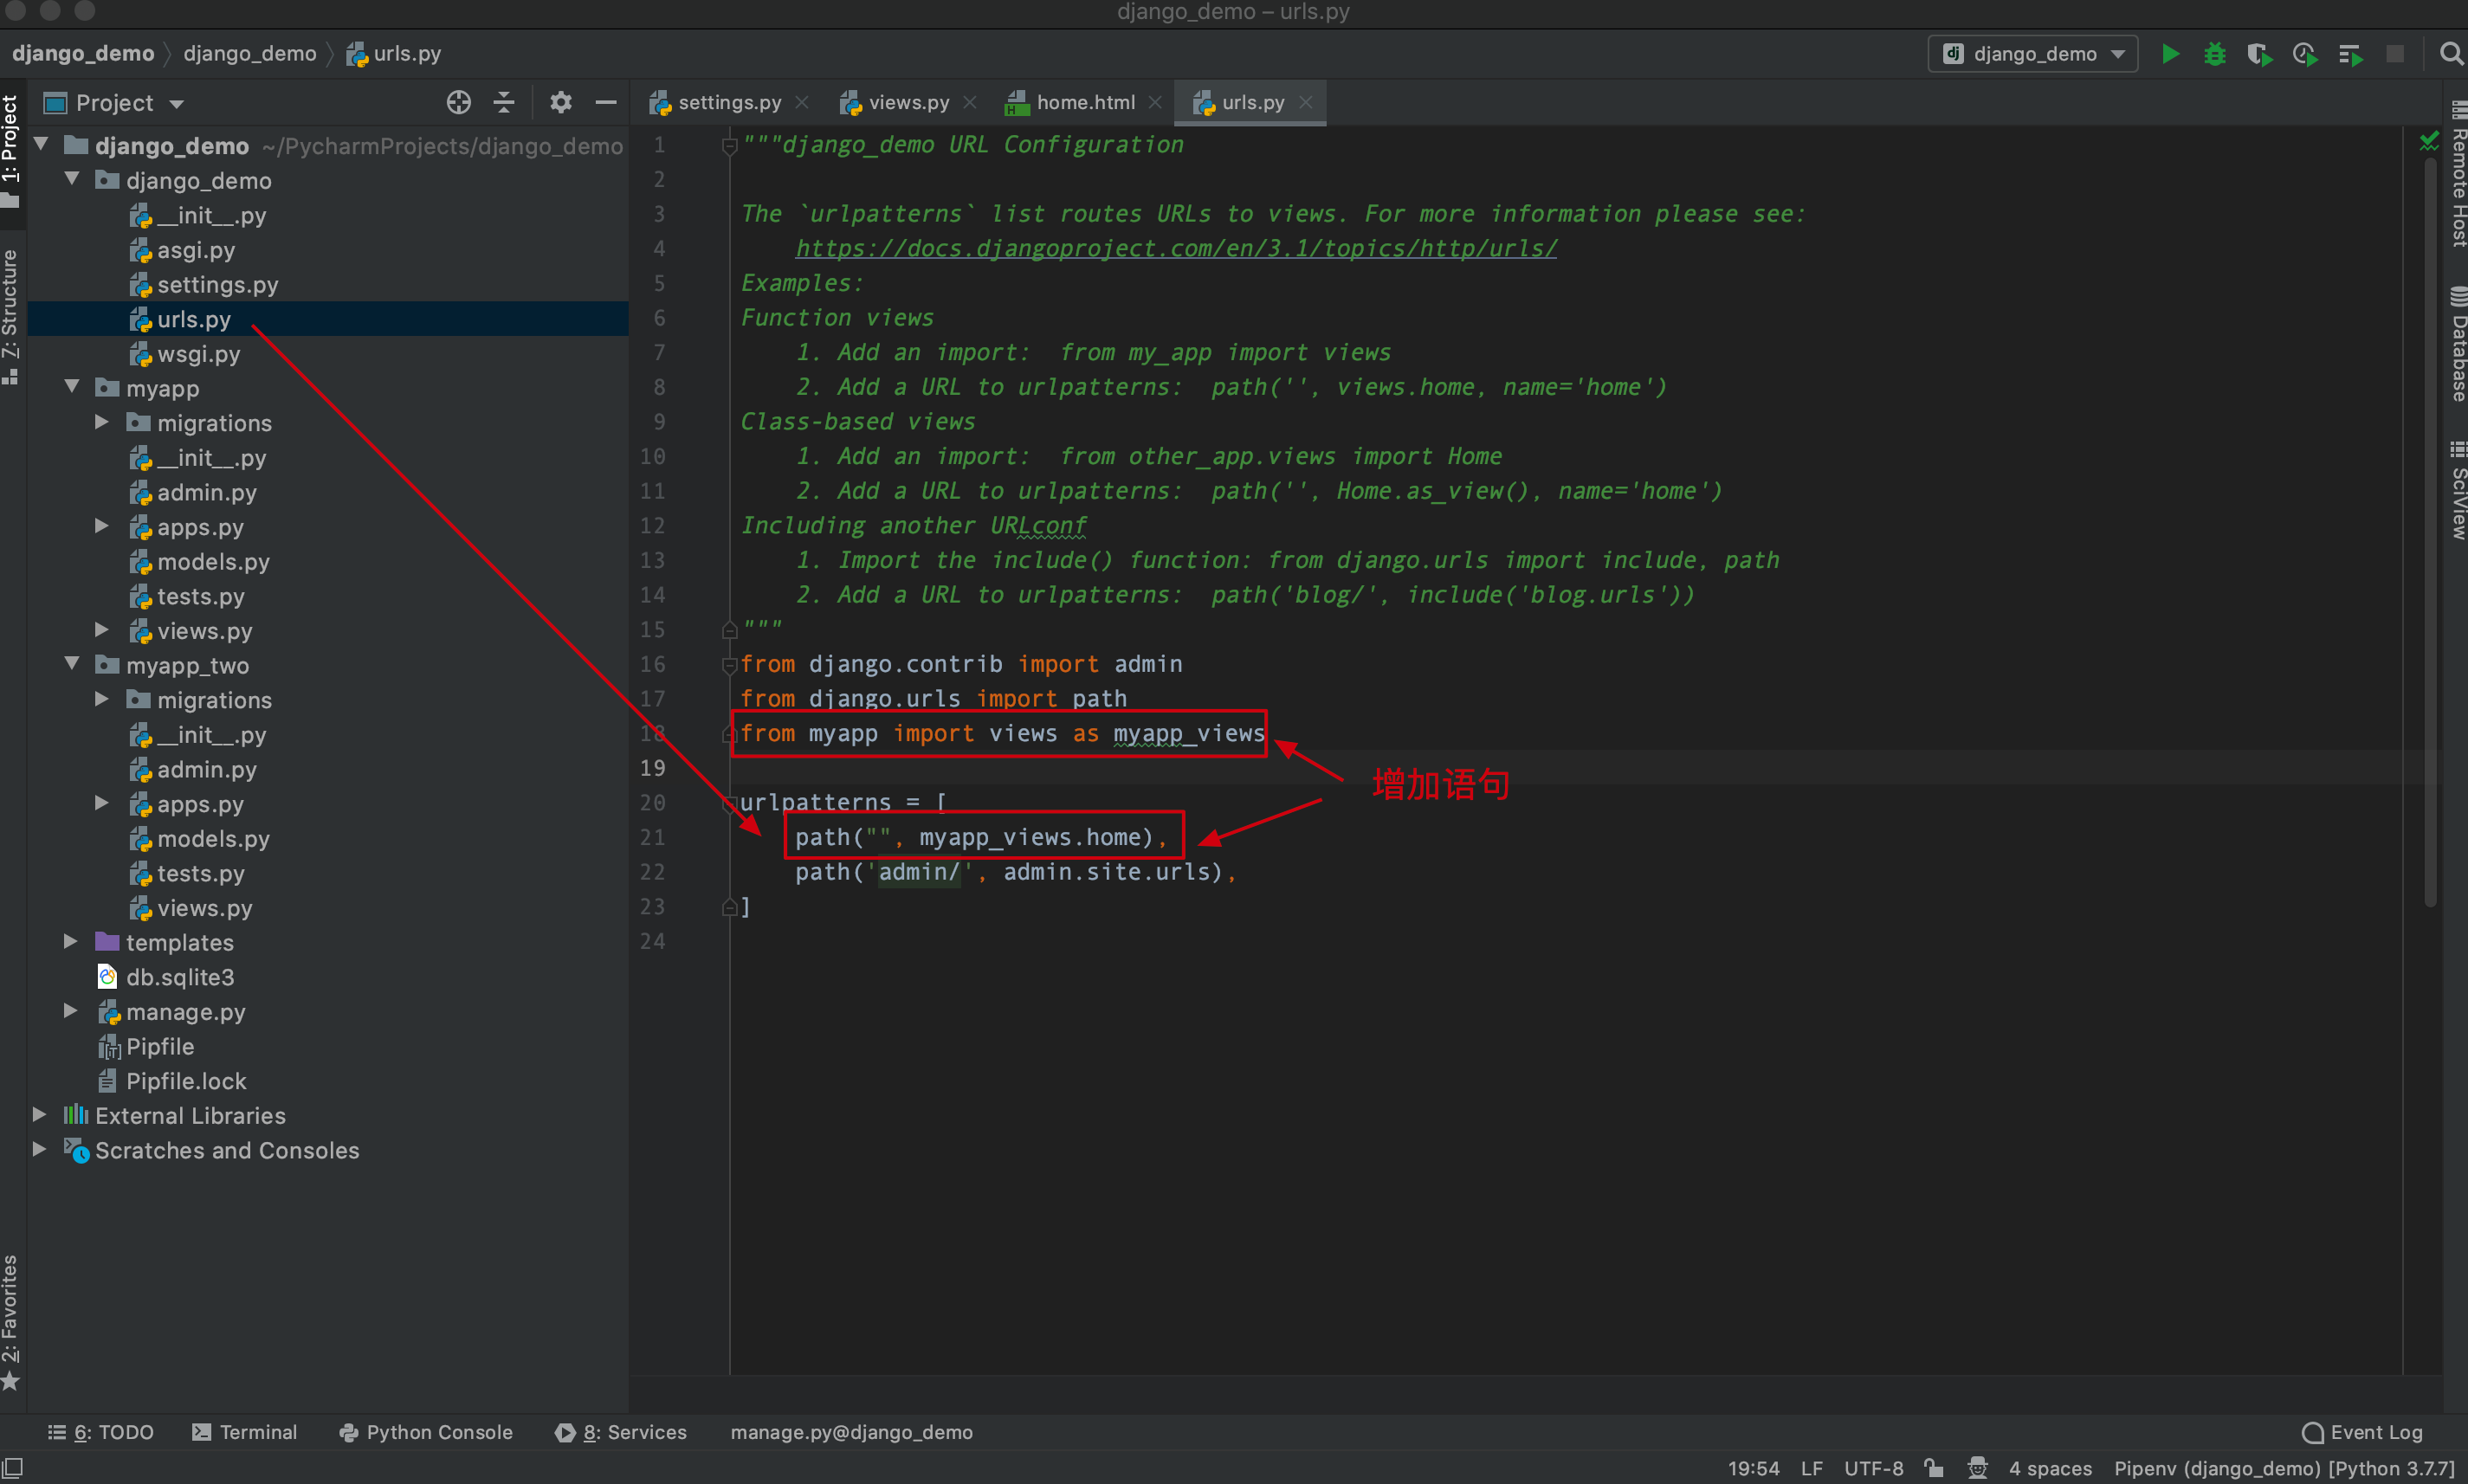Screen dimensions: 2468x1484
Task: Expand External Libraries node
Action: [40, 1115]
